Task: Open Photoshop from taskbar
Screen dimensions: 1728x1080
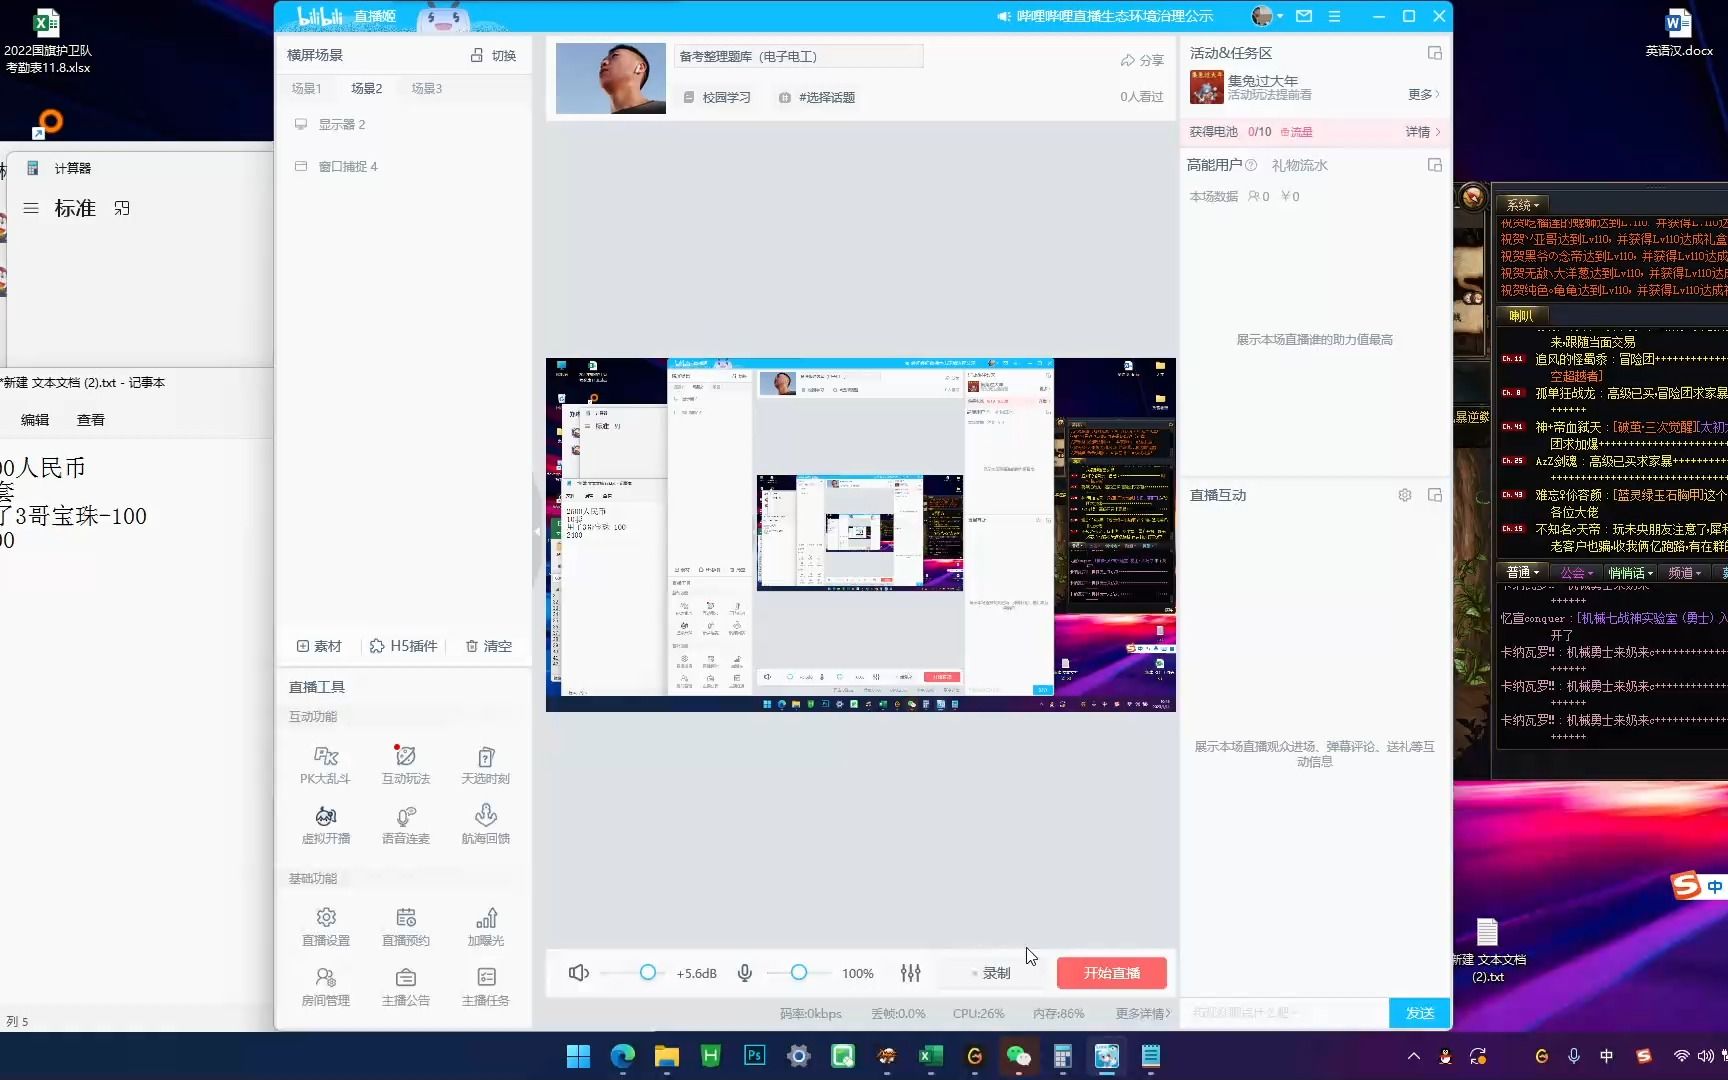Action: click(754, 1056)
